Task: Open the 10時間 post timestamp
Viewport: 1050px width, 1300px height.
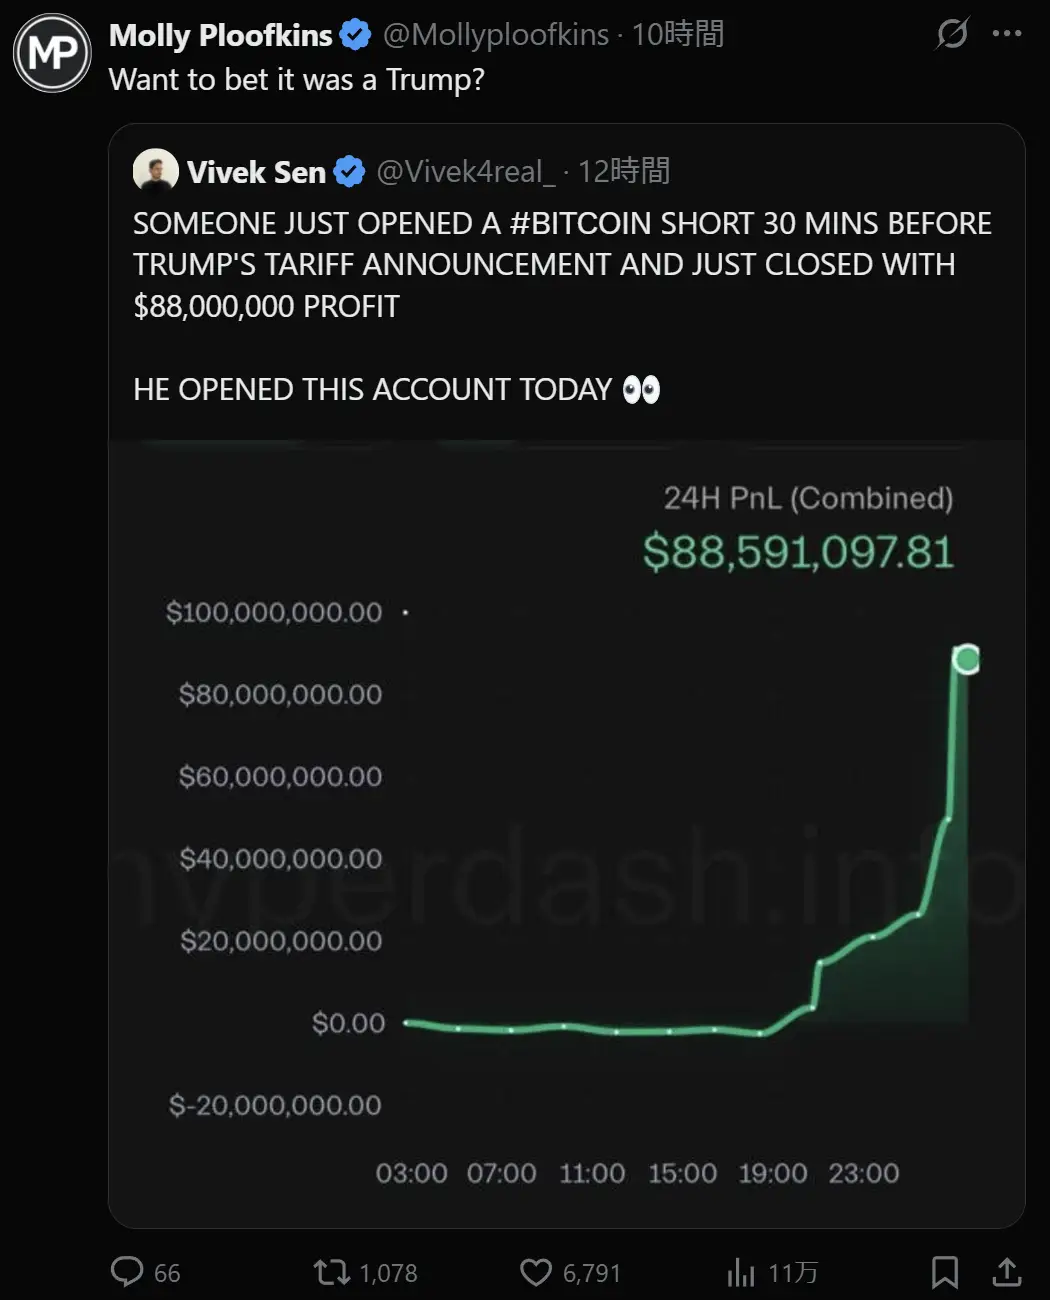Action: point(678,35)
